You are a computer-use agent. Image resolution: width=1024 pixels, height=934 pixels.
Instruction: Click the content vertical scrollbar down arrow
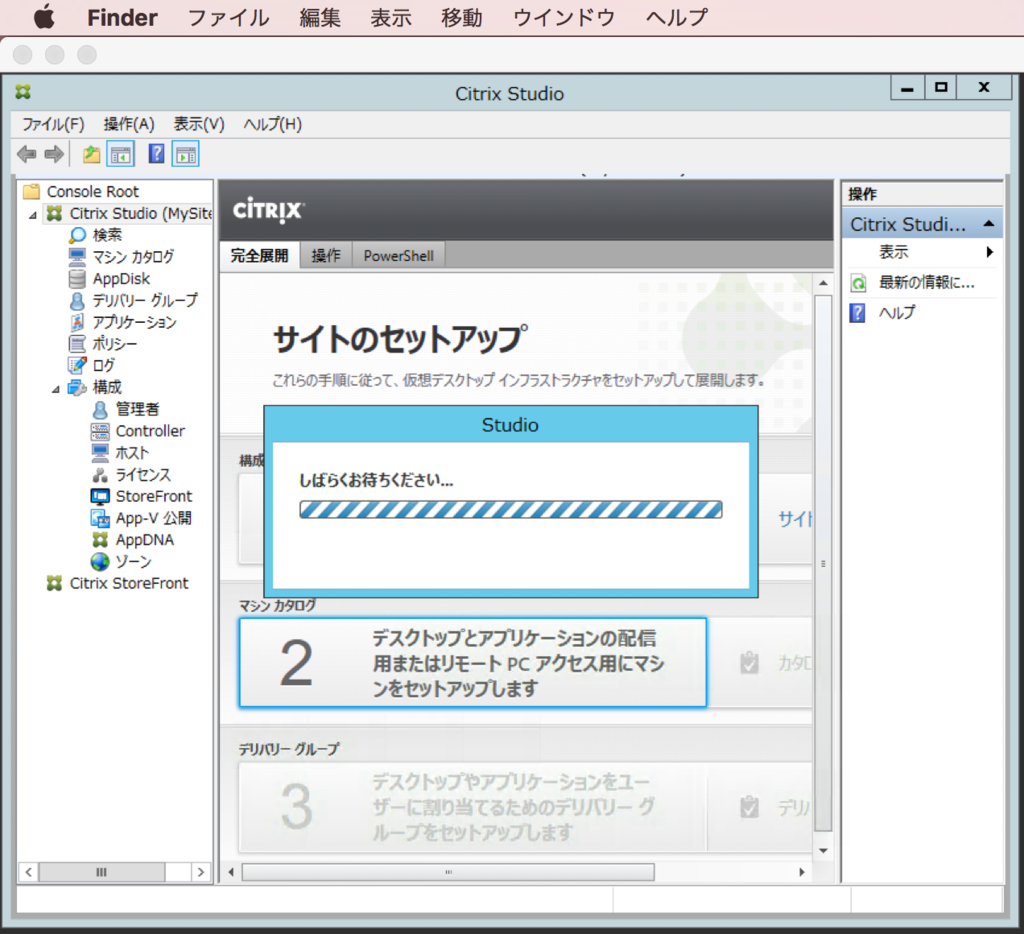point(823,850)
